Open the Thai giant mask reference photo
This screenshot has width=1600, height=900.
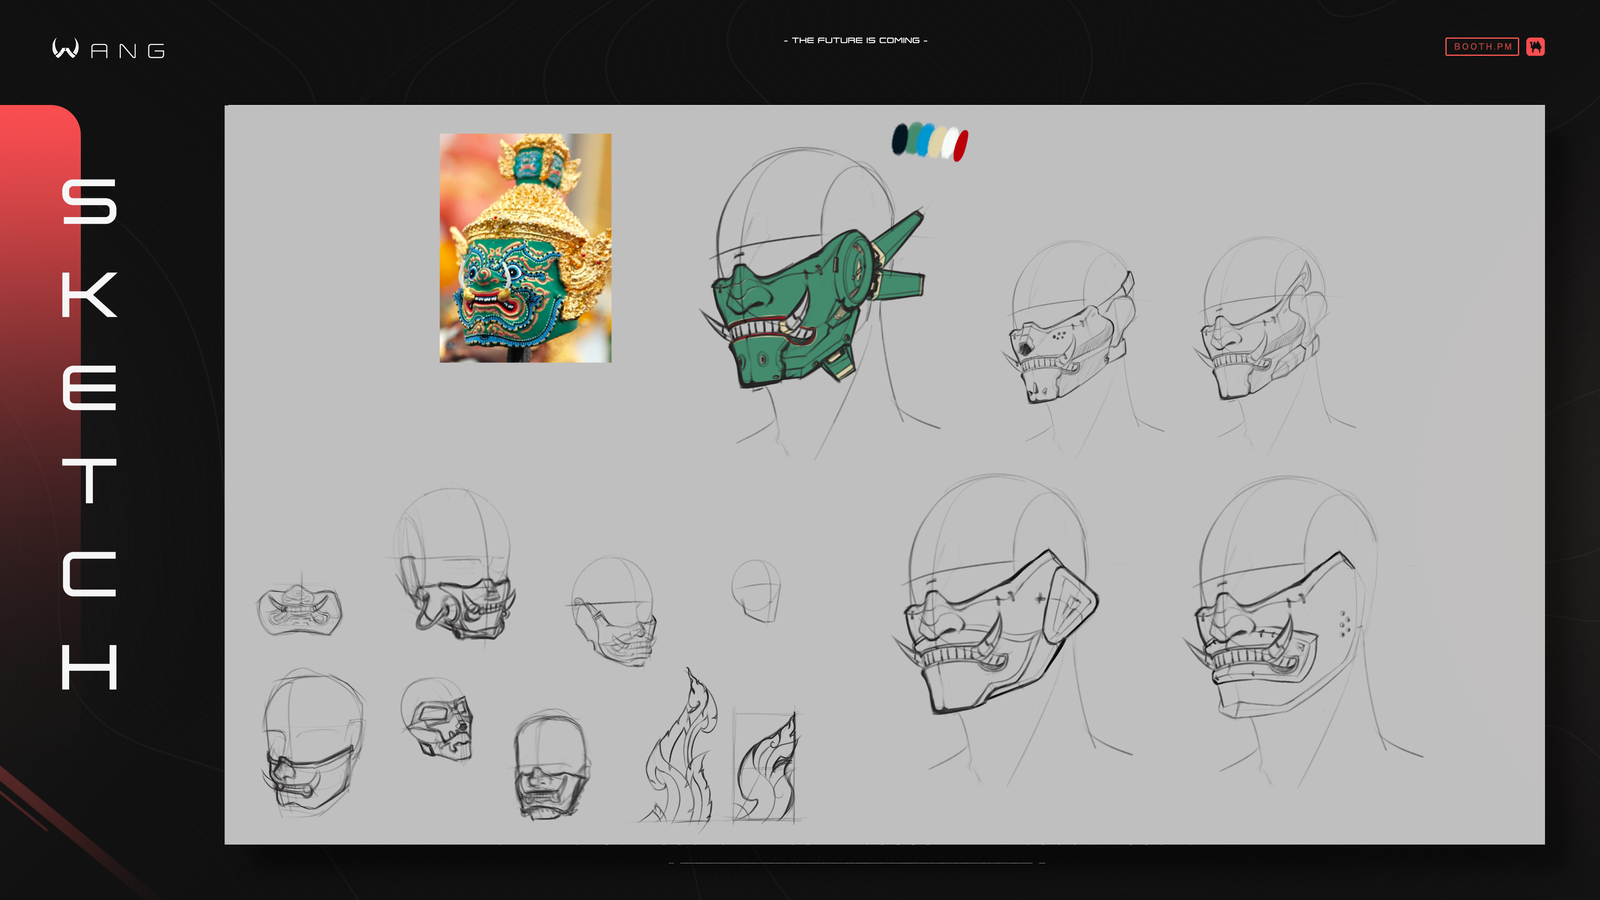pos(525,248)
